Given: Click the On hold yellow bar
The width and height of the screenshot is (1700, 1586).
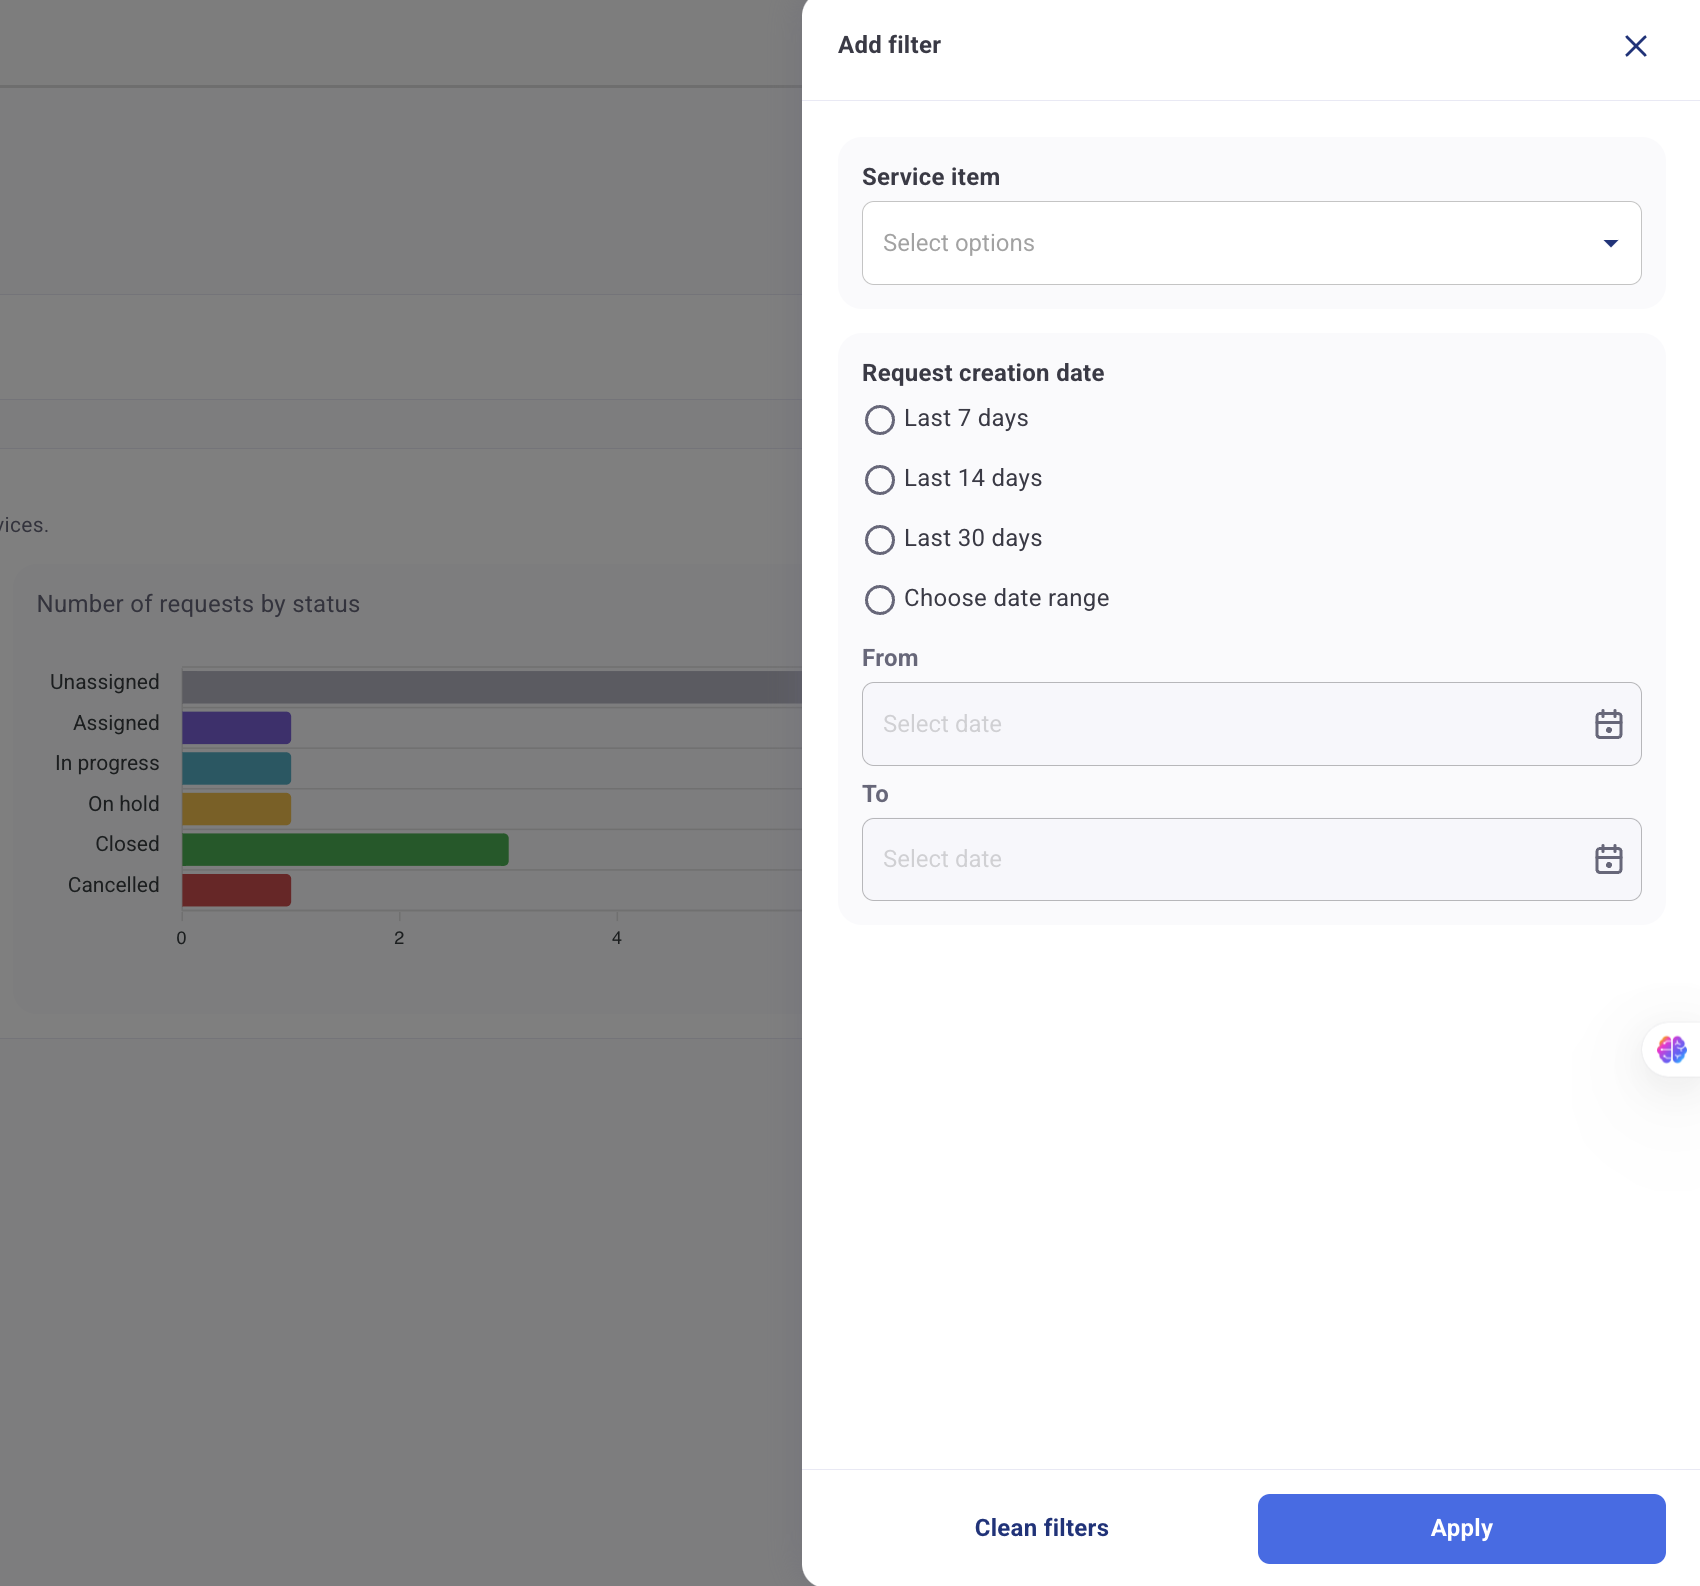Looking at the screenshot, I should [x=236, y=808].
